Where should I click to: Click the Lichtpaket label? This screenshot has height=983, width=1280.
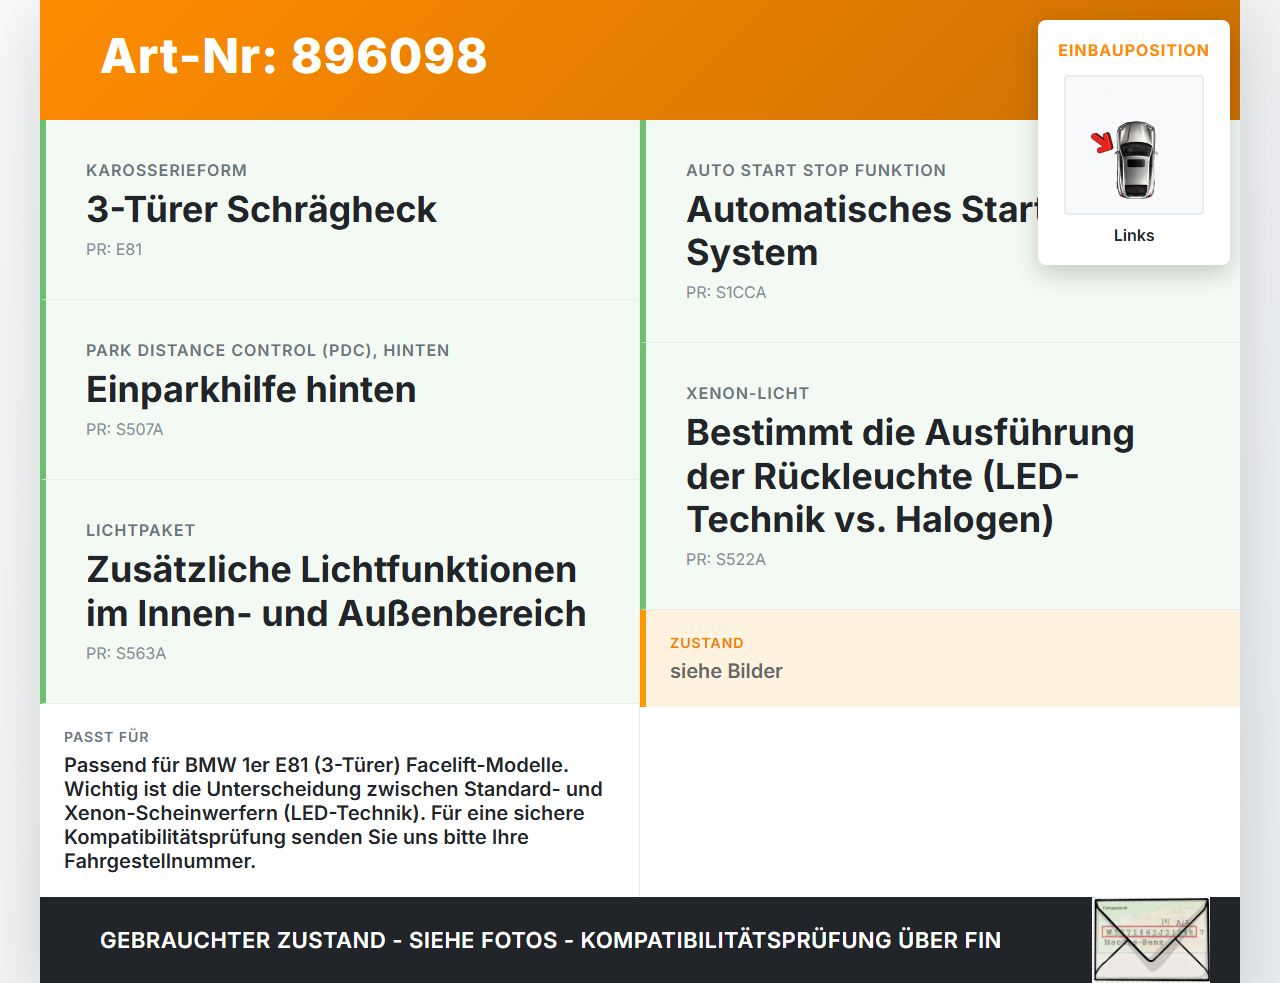point(140,530)
